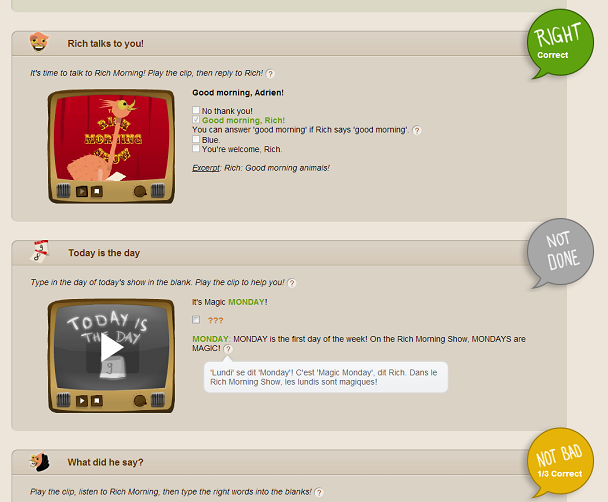Stop the Rich Morning Show clip
This screenshot has width=608, height=502.
97,191
